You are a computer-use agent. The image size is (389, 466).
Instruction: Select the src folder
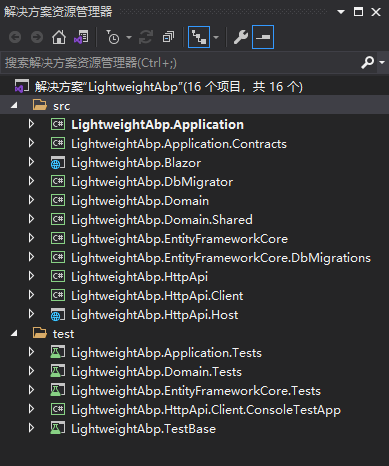(x=62, y=106)
